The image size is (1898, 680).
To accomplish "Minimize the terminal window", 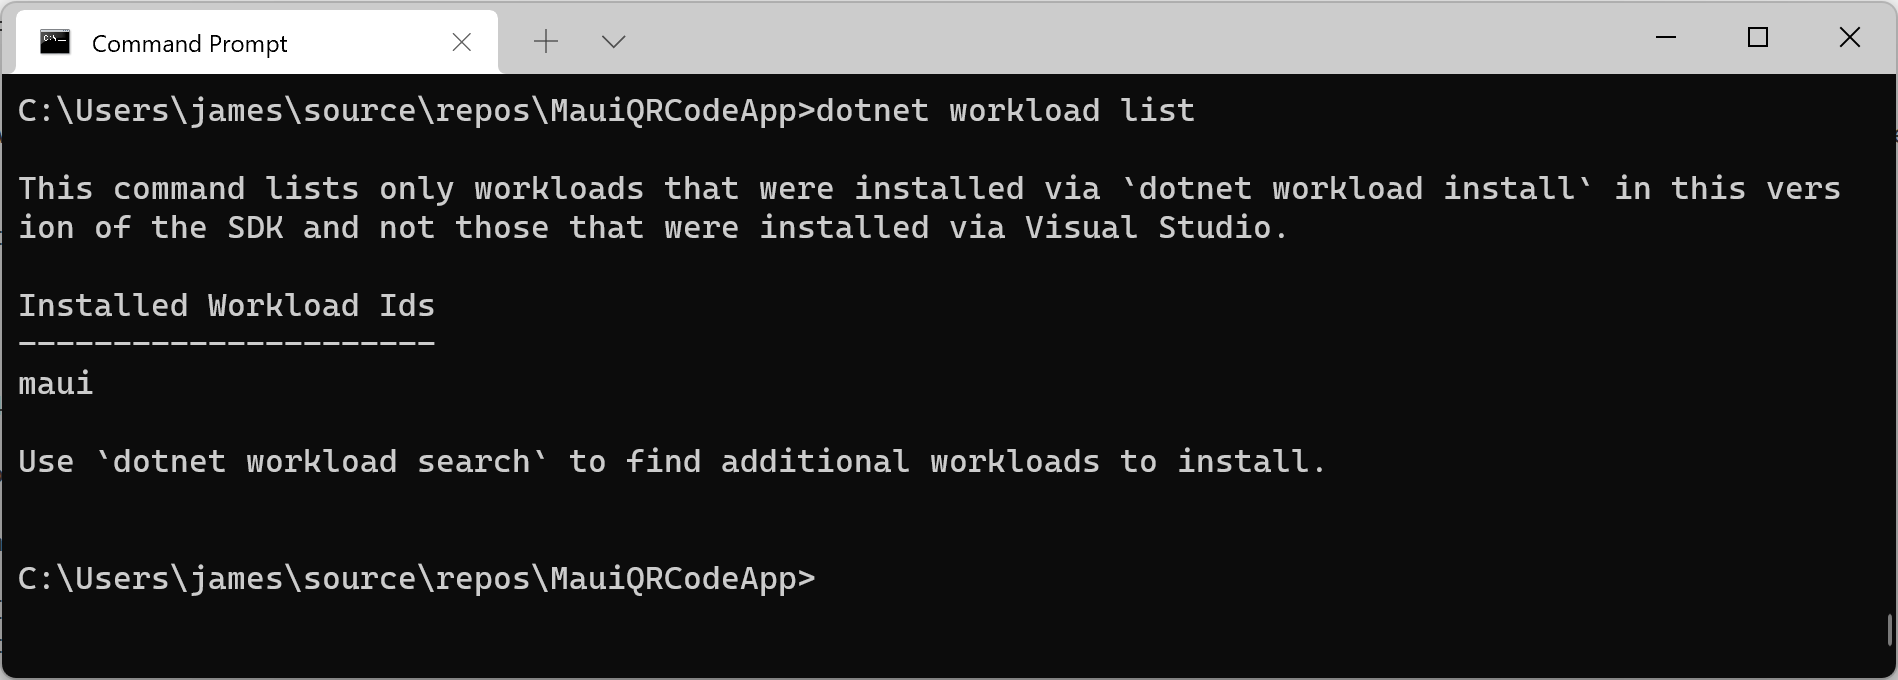I will coord(1666,37).
